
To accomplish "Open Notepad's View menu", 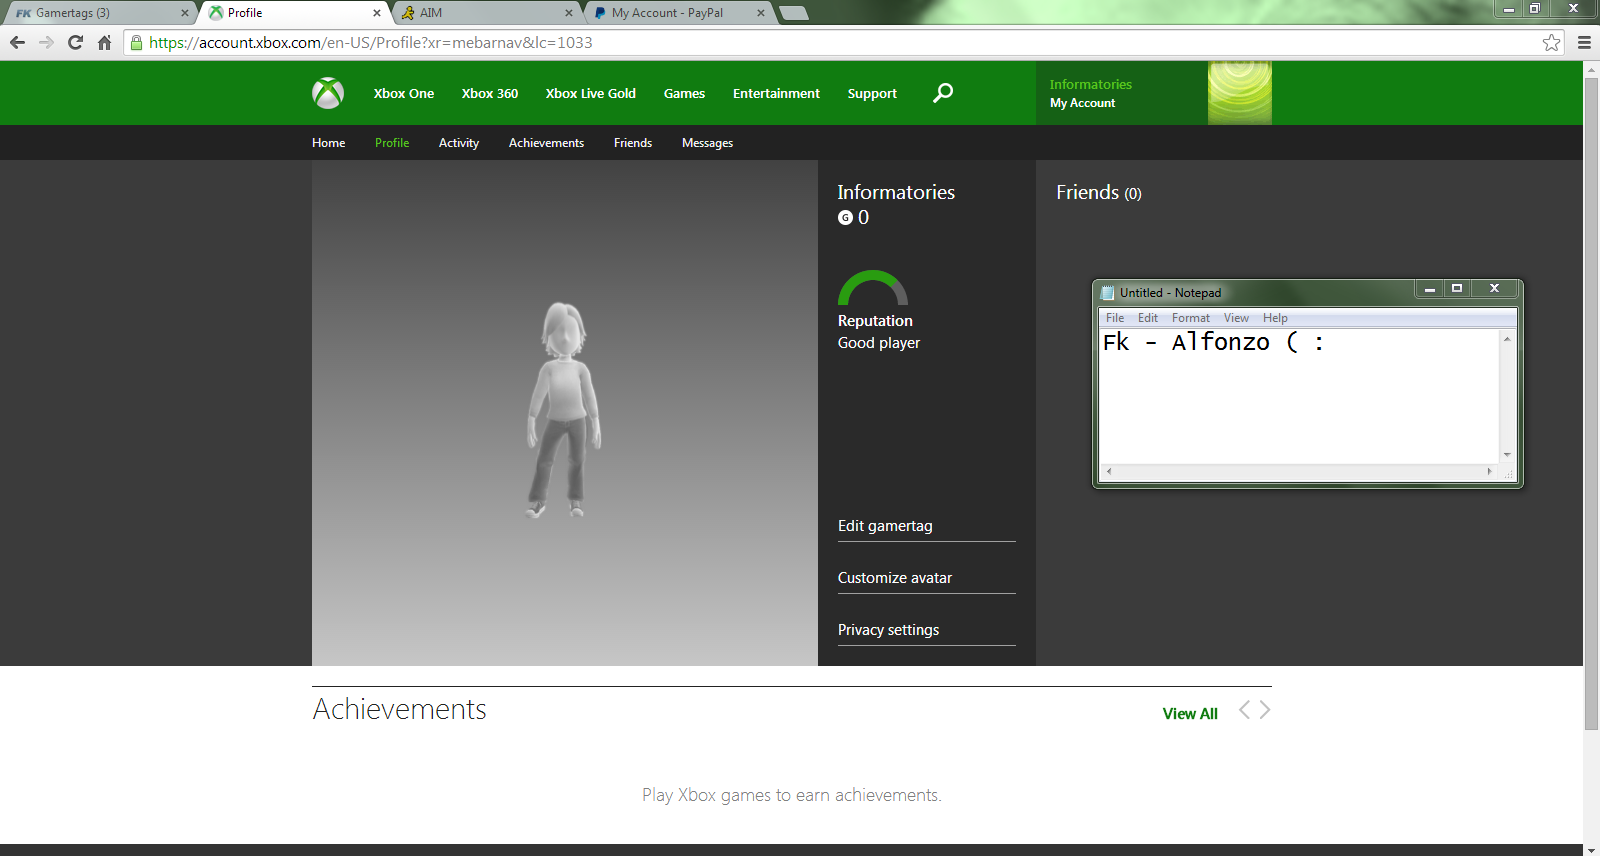I will click(1236, 318).
